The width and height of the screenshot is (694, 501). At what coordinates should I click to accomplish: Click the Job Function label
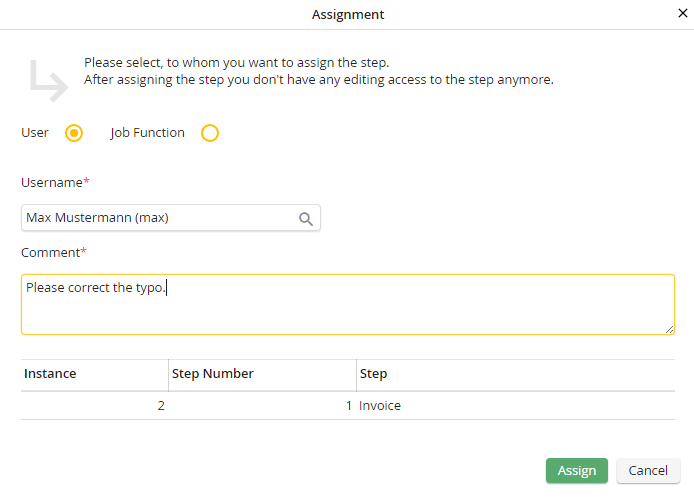[x=147, y=133]
